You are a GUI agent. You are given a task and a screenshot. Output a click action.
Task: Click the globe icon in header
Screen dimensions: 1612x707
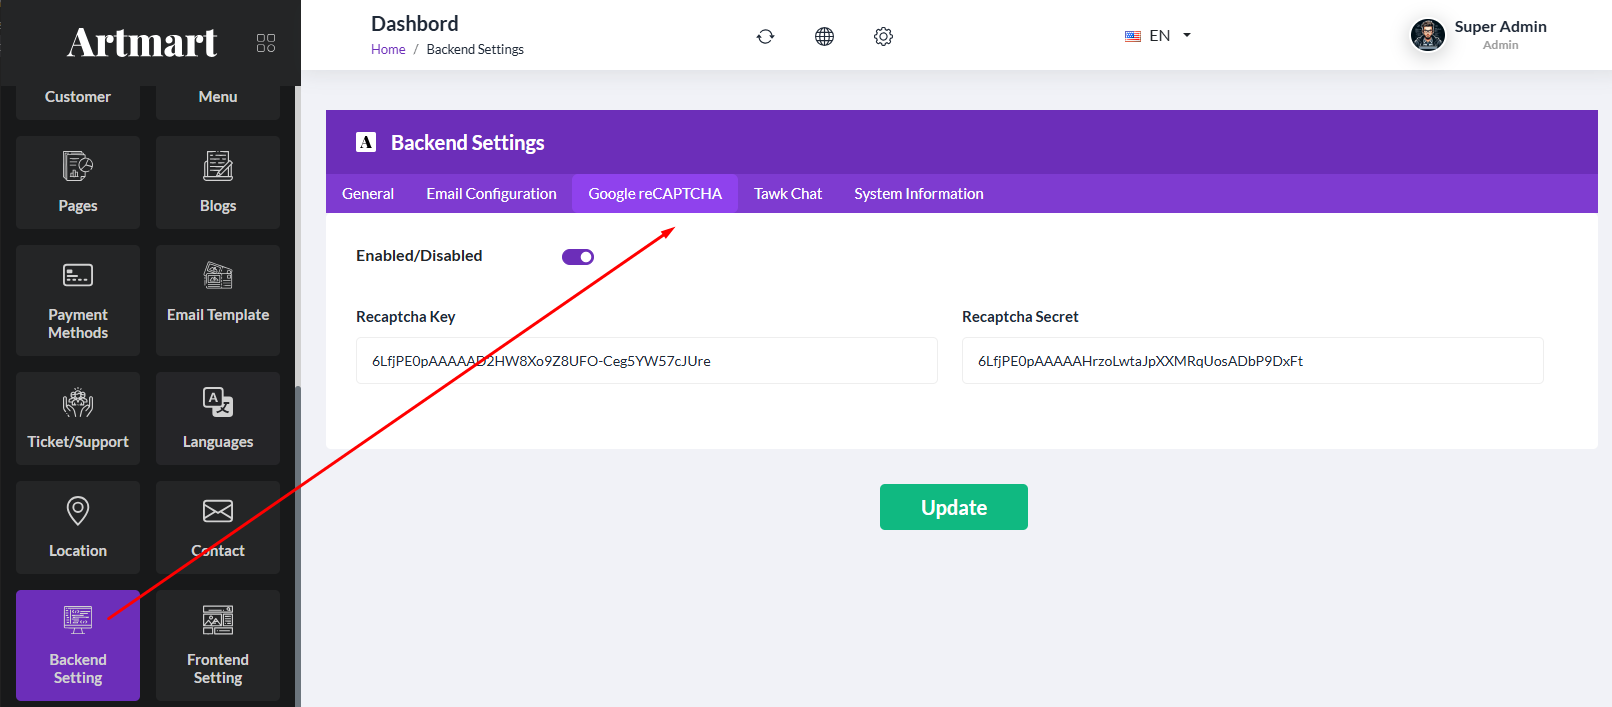click(x=824, y=37)
